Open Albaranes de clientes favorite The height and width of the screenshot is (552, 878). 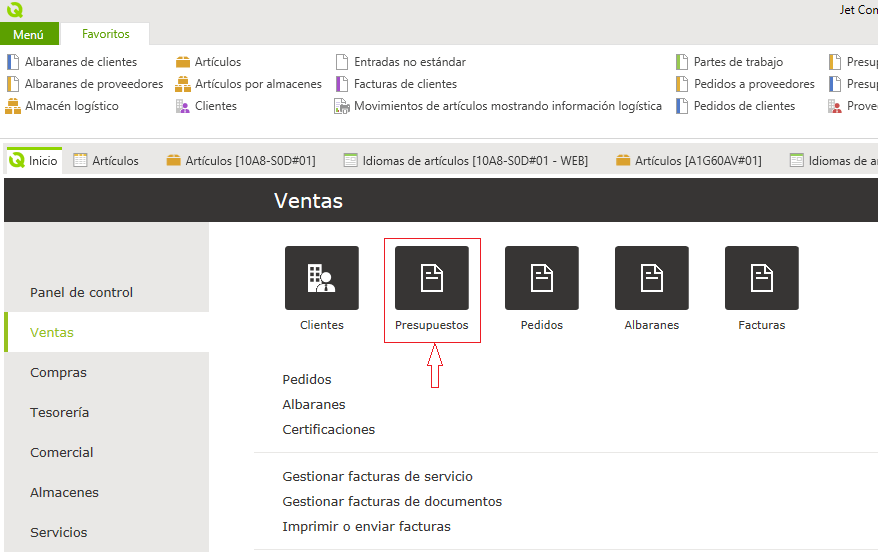72,62
